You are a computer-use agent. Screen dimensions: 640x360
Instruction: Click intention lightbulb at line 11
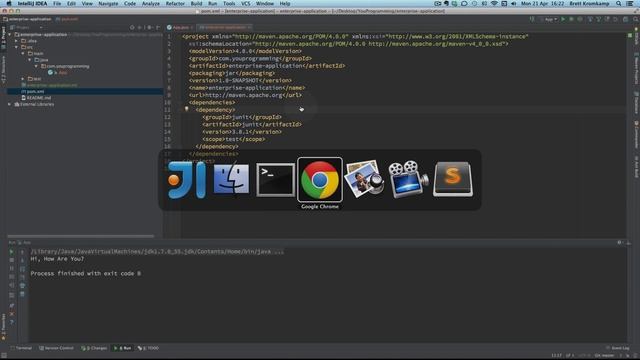pos(187,109)
